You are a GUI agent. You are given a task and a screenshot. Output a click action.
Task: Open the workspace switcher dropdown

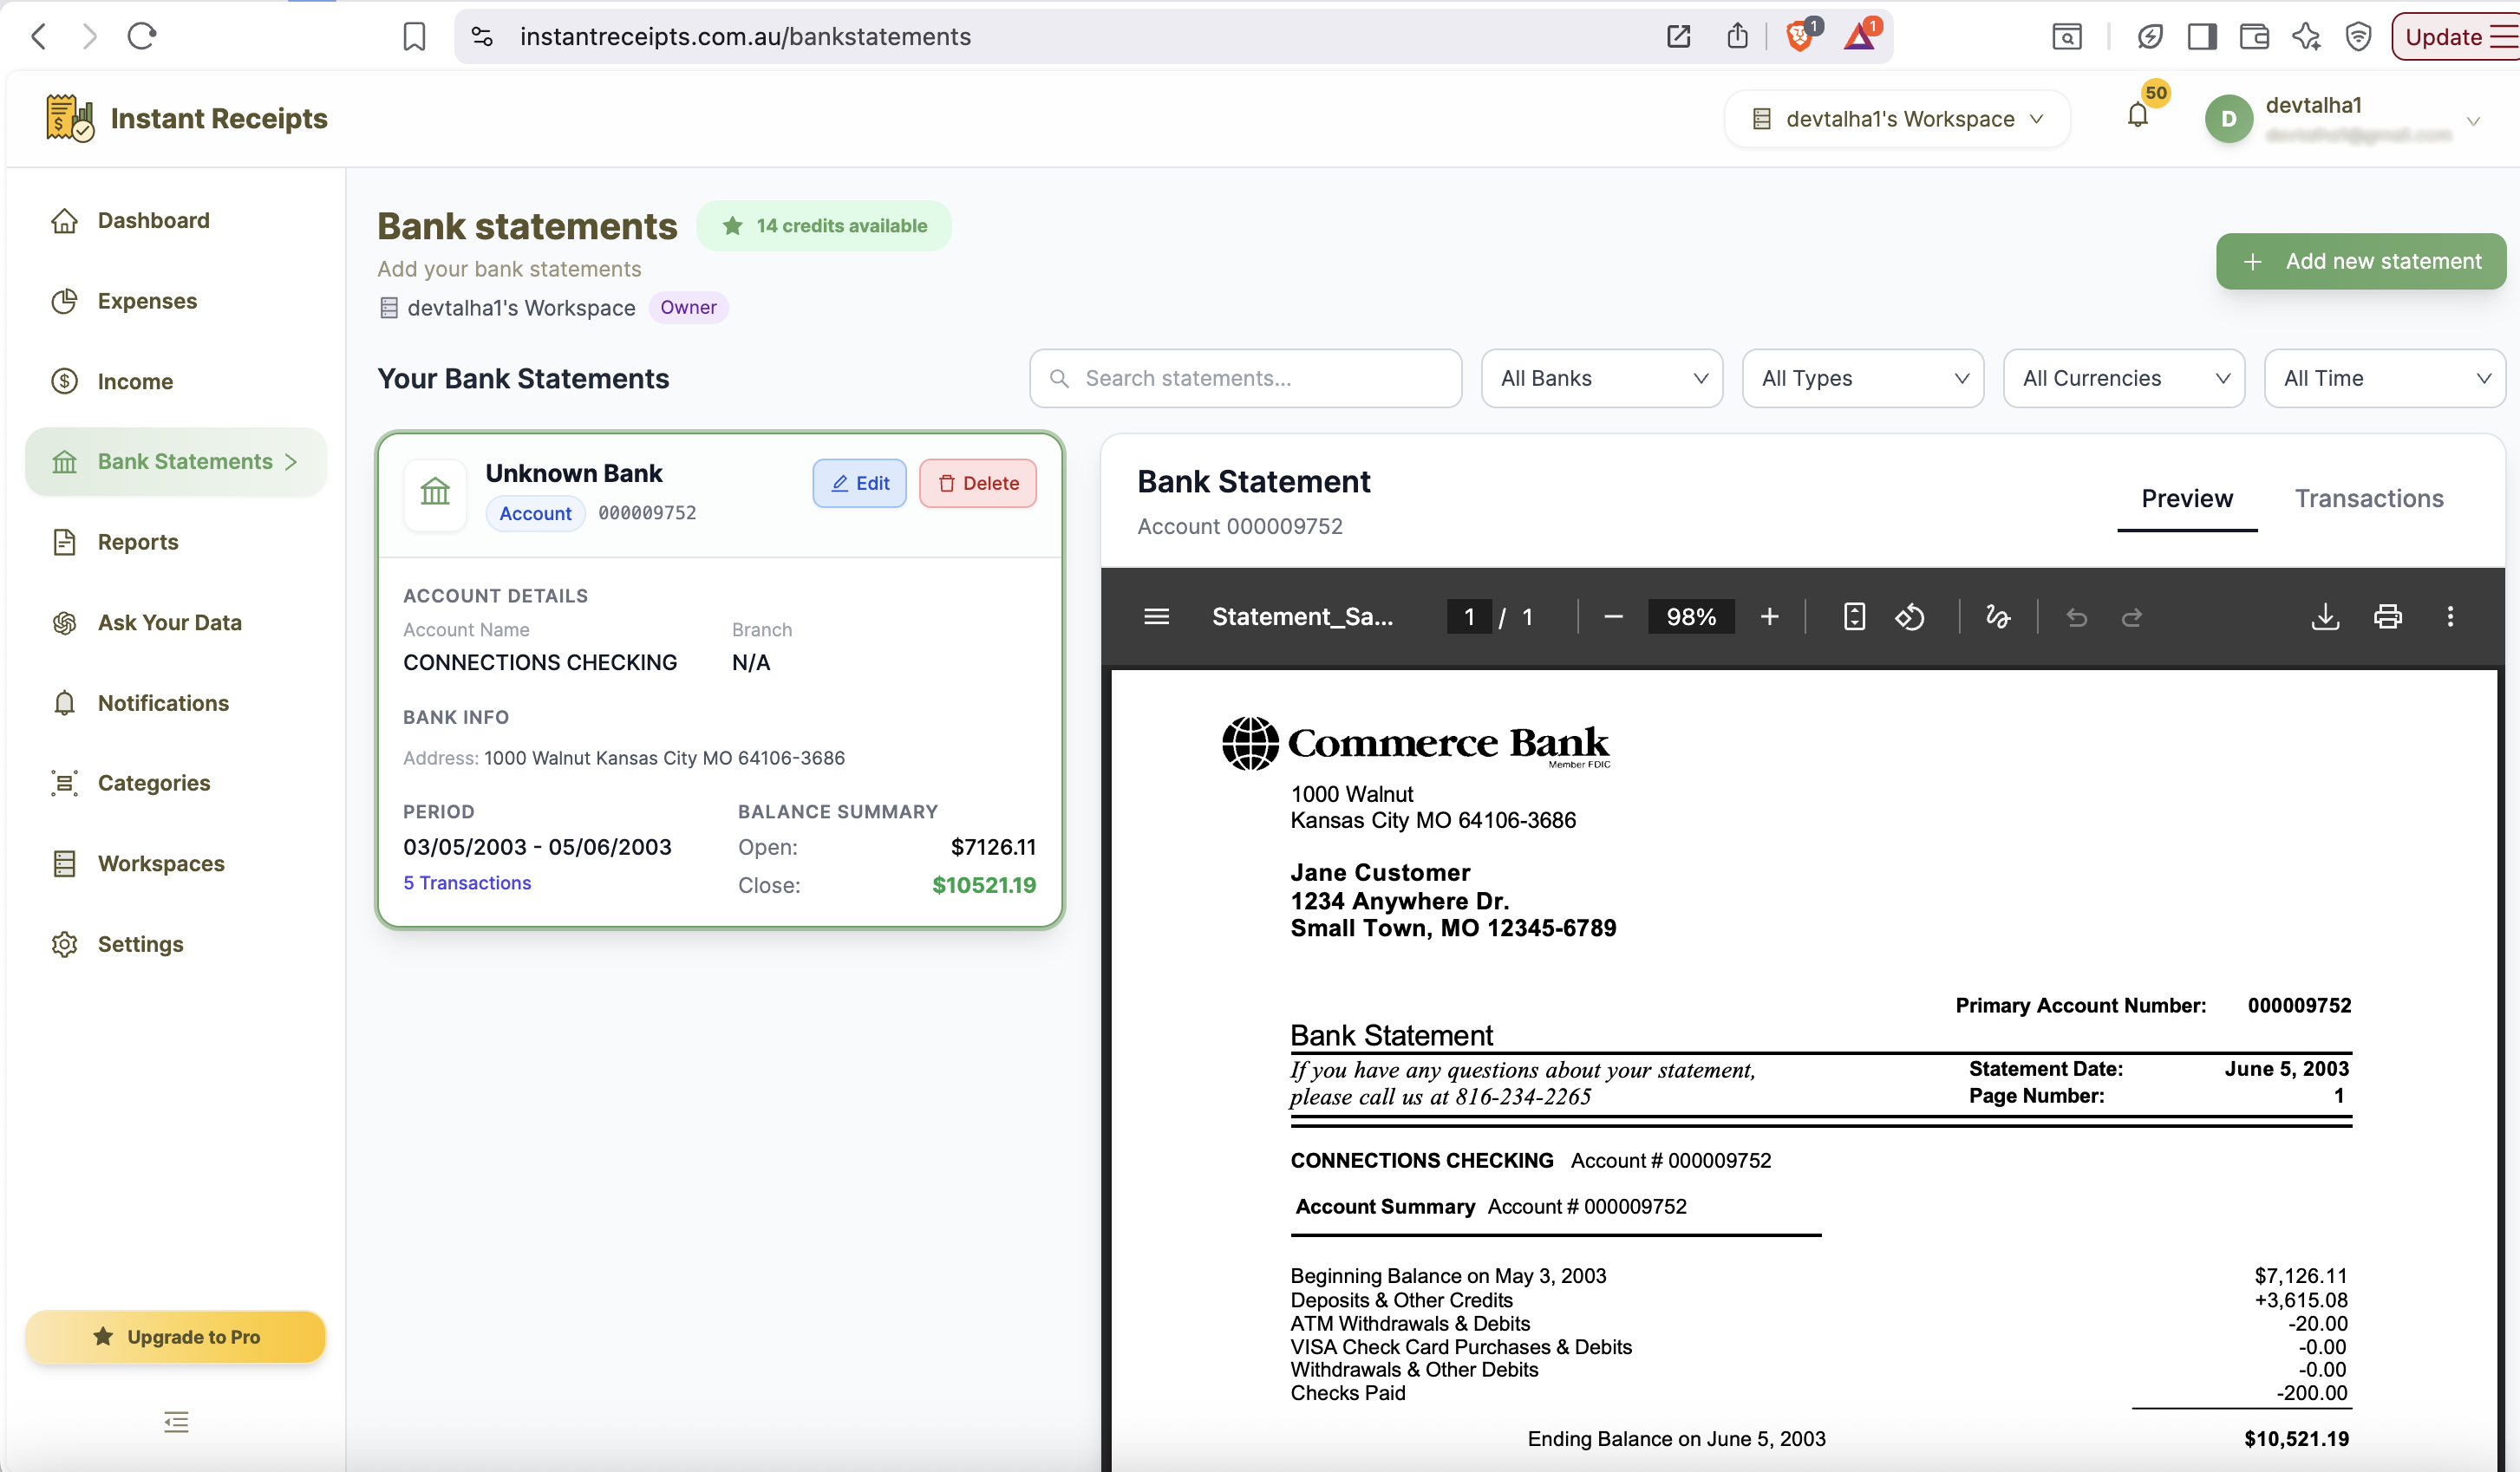point(1897,119)
